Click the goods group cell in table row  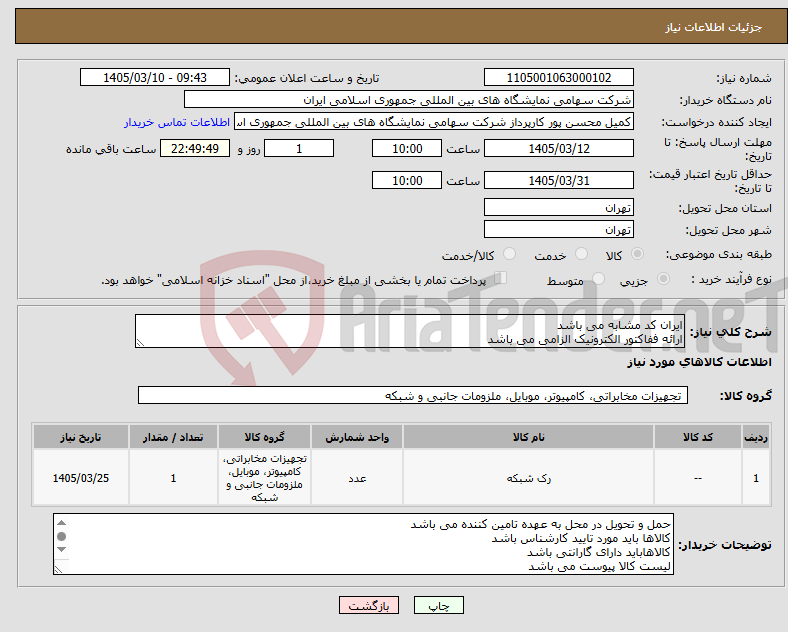point(264,478)
